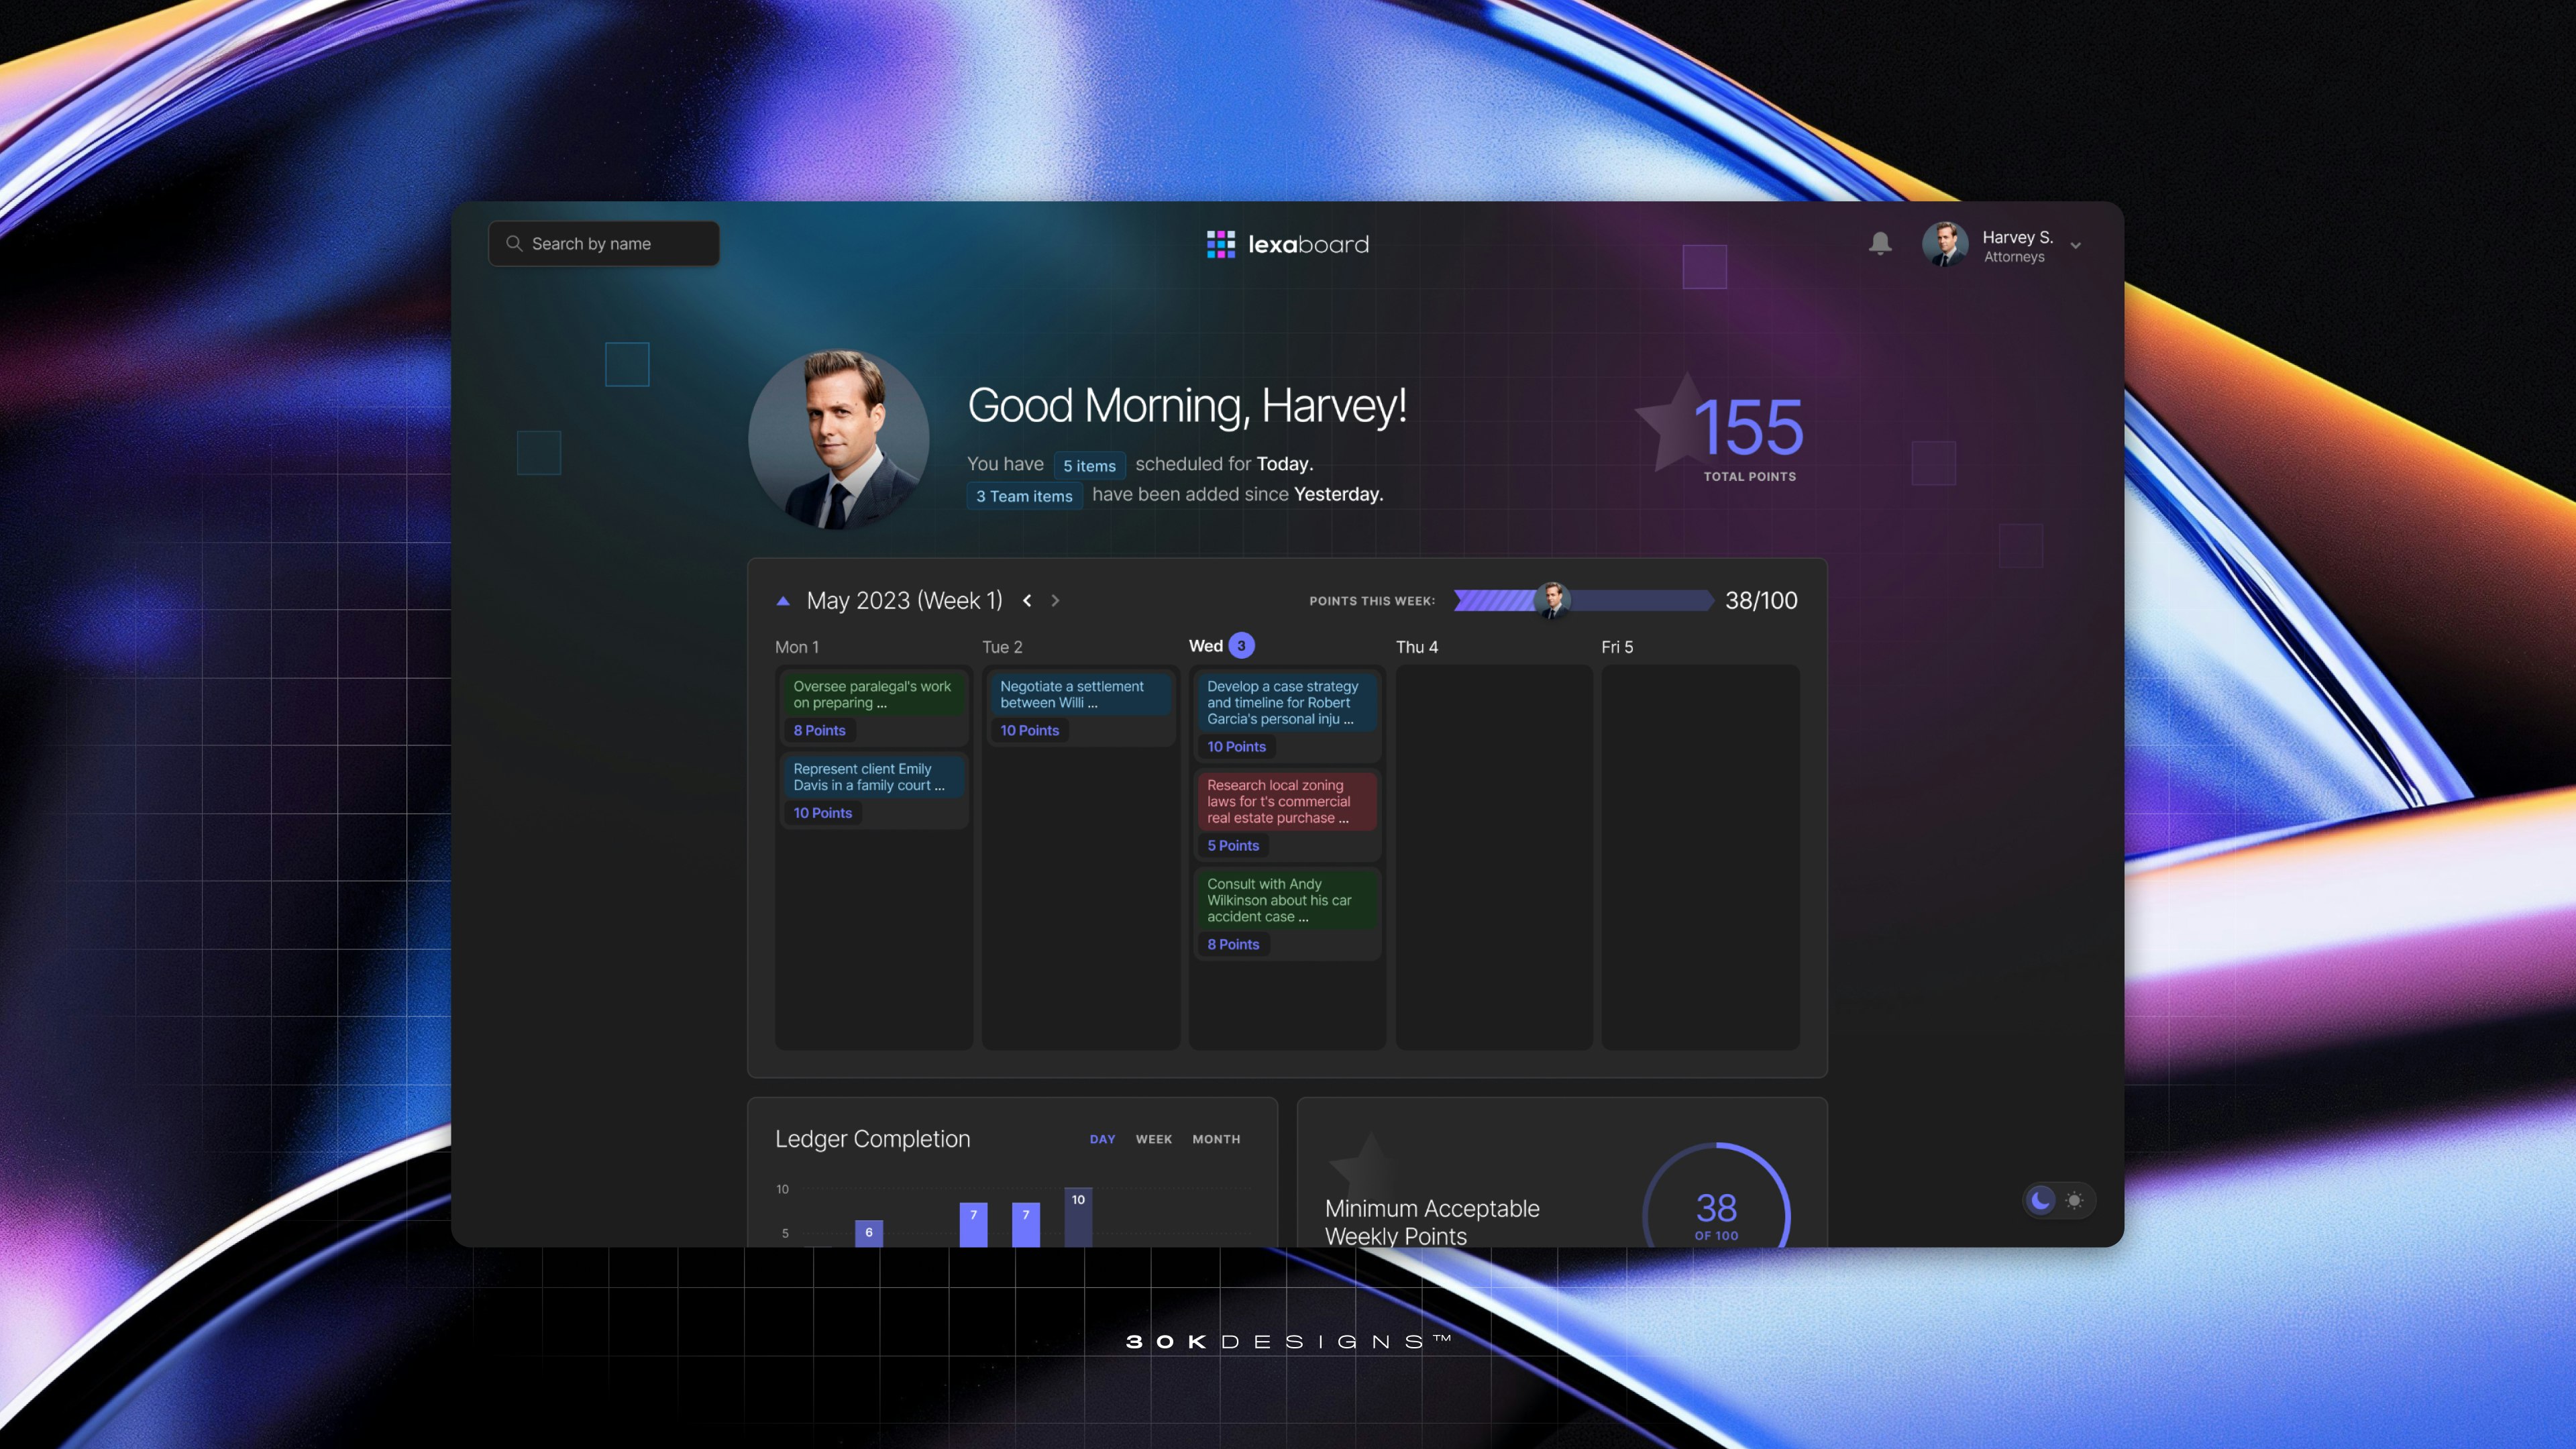The height and width of the screenshot is (1449, 2576).
Task: Click 10 Points on Emily Davis card
Action: [x=823, y=813]
